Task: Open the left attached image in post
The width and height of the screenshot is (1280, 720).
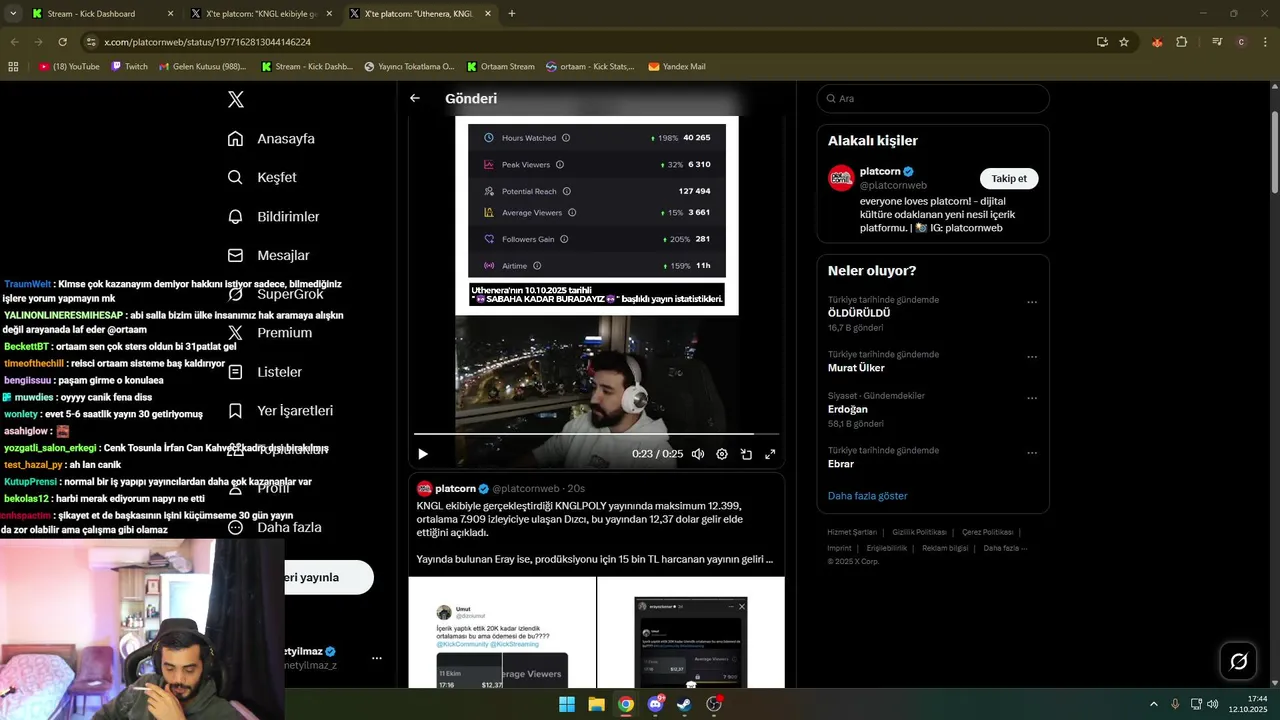Action: pos(502,633)
